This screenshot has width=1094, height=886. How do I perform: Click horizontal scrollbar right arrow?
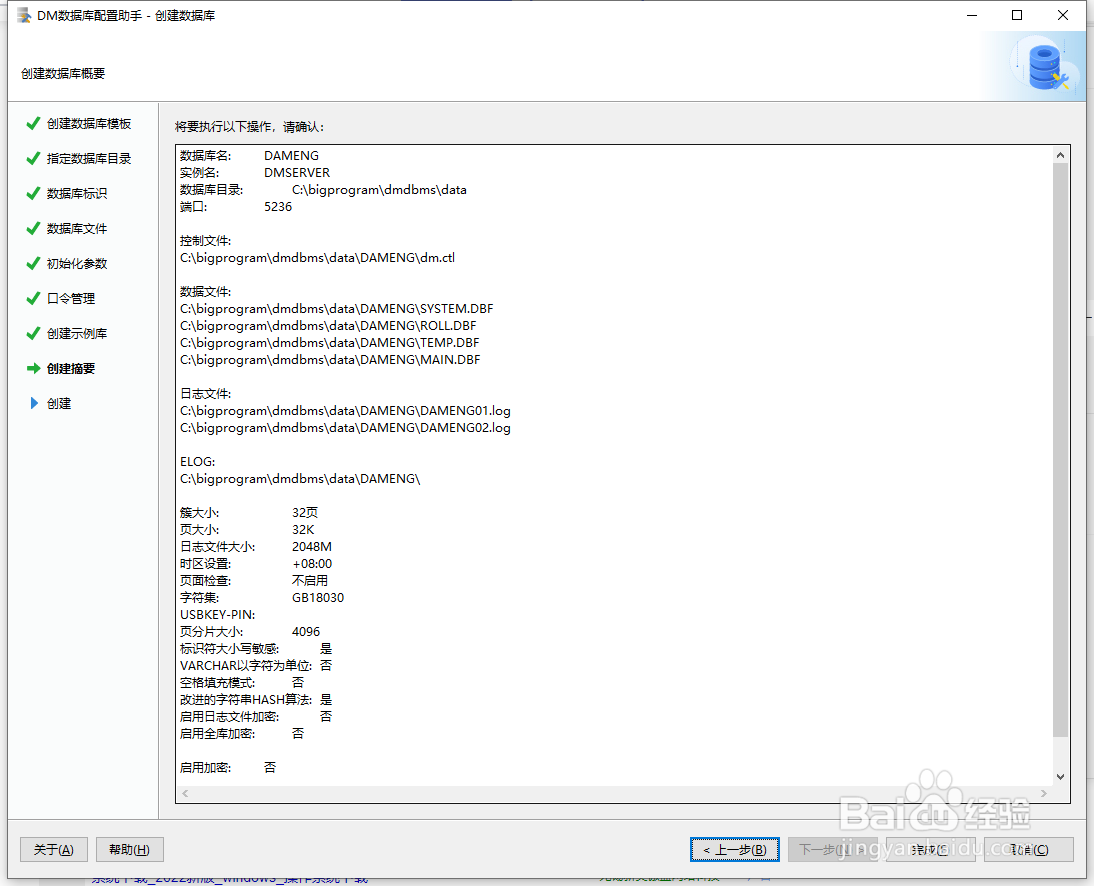[1044, 793]
